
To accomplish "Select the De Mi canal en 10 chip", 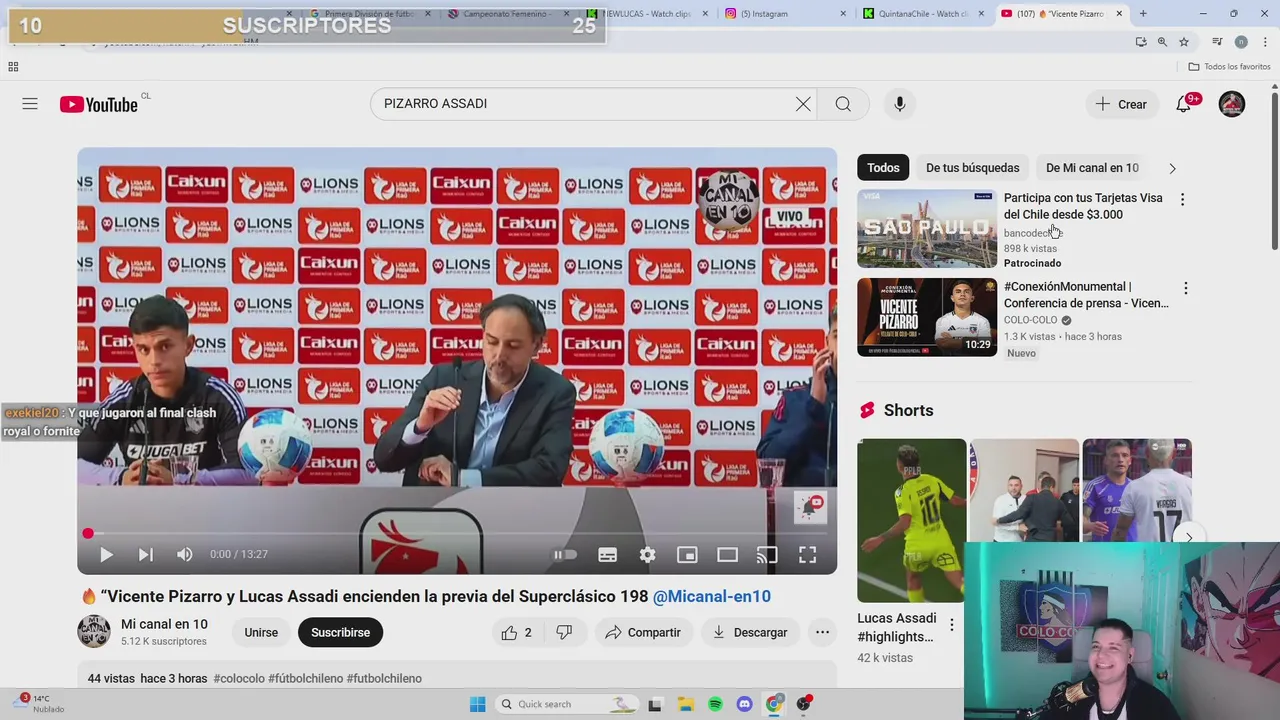I will pyautogui.click(x=1092, y=168).
